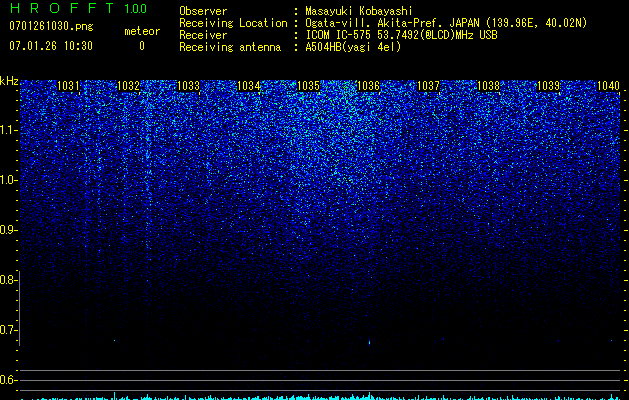Click the 1036 time marker
The height and width of the screenshot is (400, 629).
368,86
